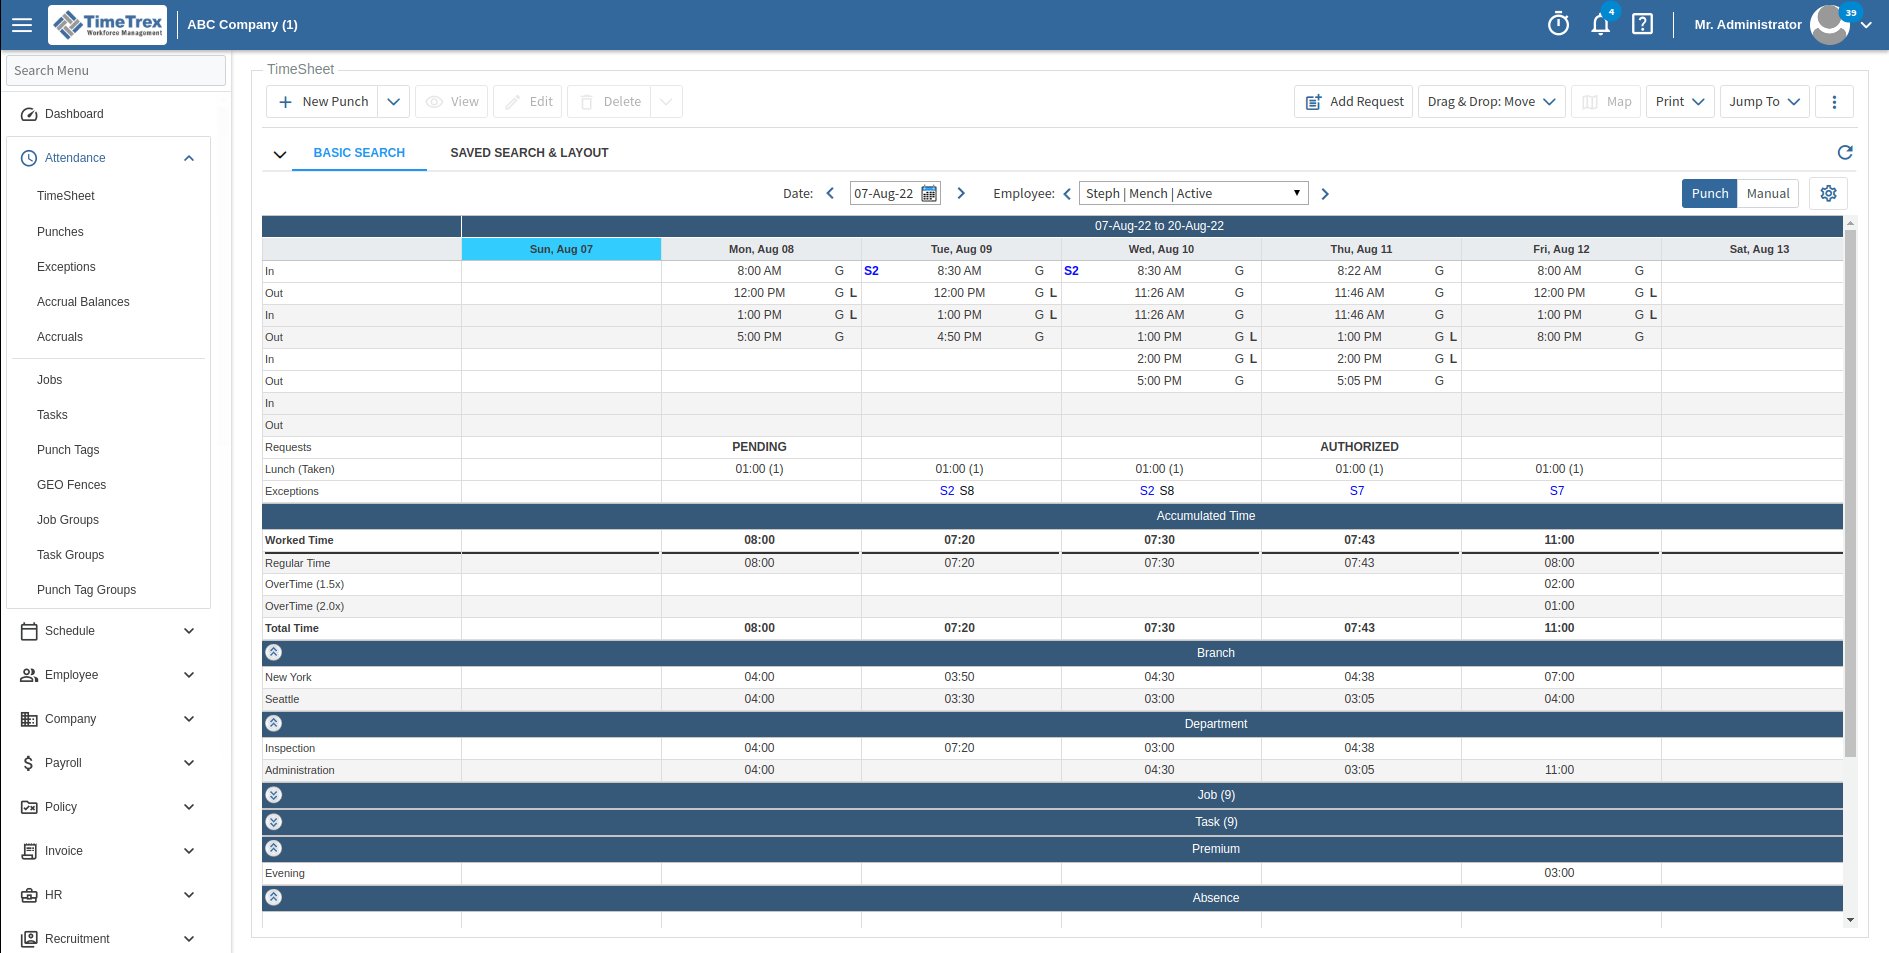
Task: Click the stopwatch quick-punch icon
Action: tap(1558, 24)
